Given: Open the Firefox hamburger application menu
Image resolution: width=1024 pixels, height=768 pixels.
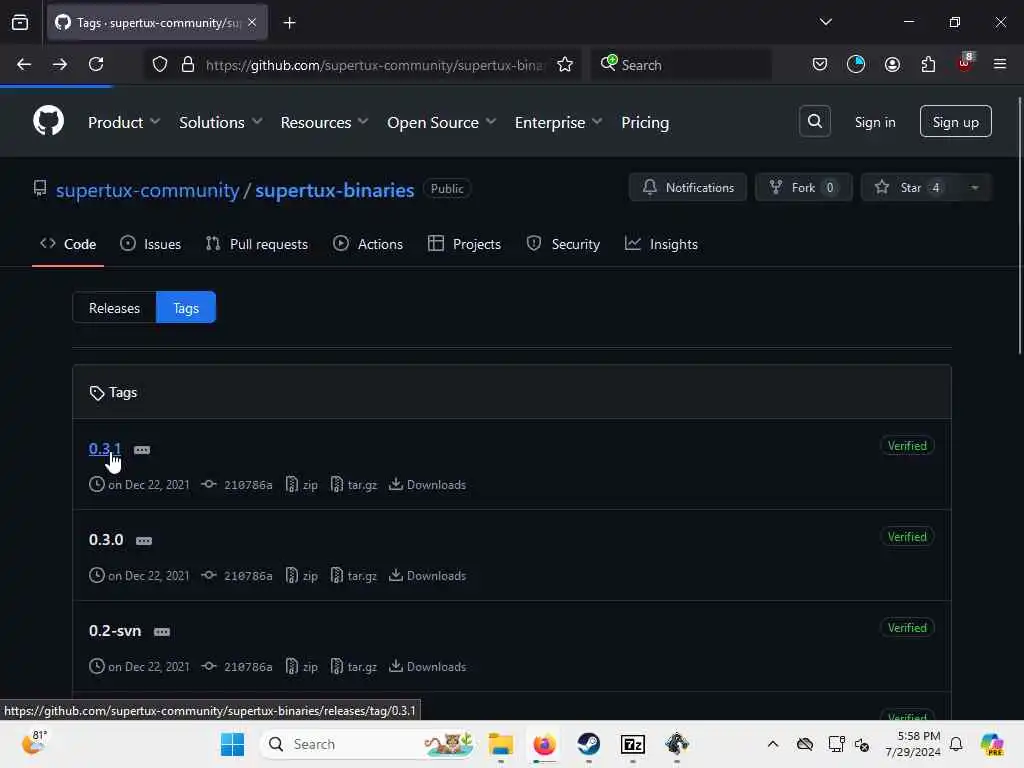Looking at the screenshot, I should 999,64.
